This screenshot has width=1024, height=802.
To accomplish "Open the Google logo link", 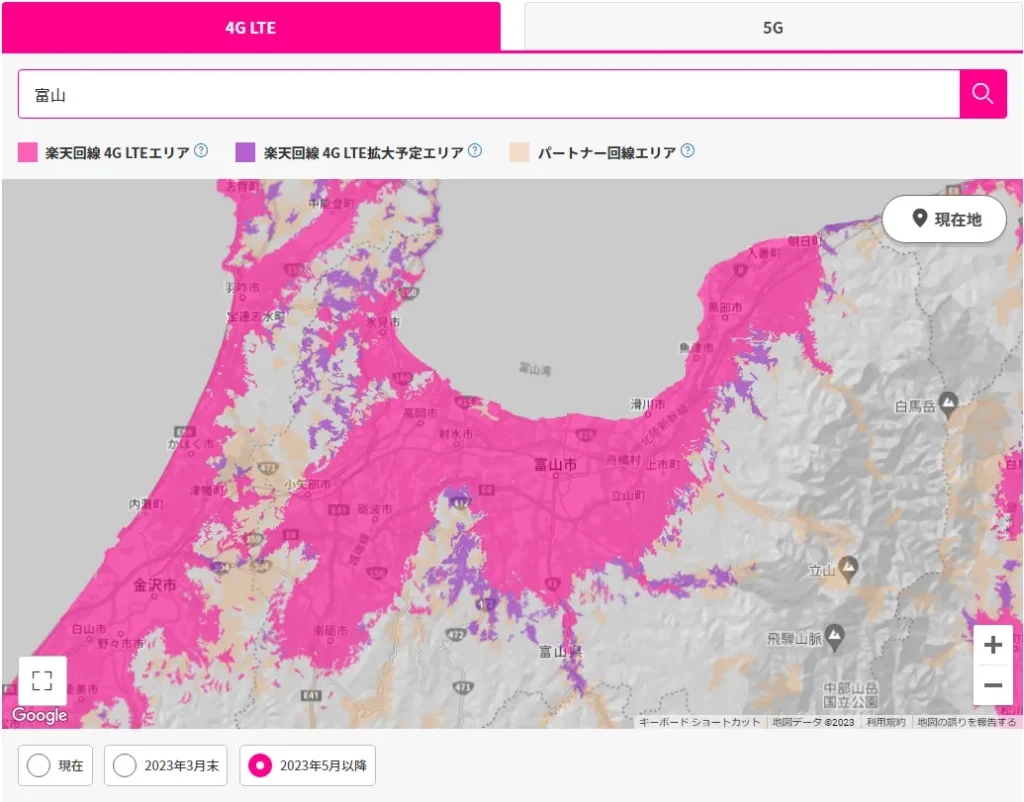I will coord(40,715).
